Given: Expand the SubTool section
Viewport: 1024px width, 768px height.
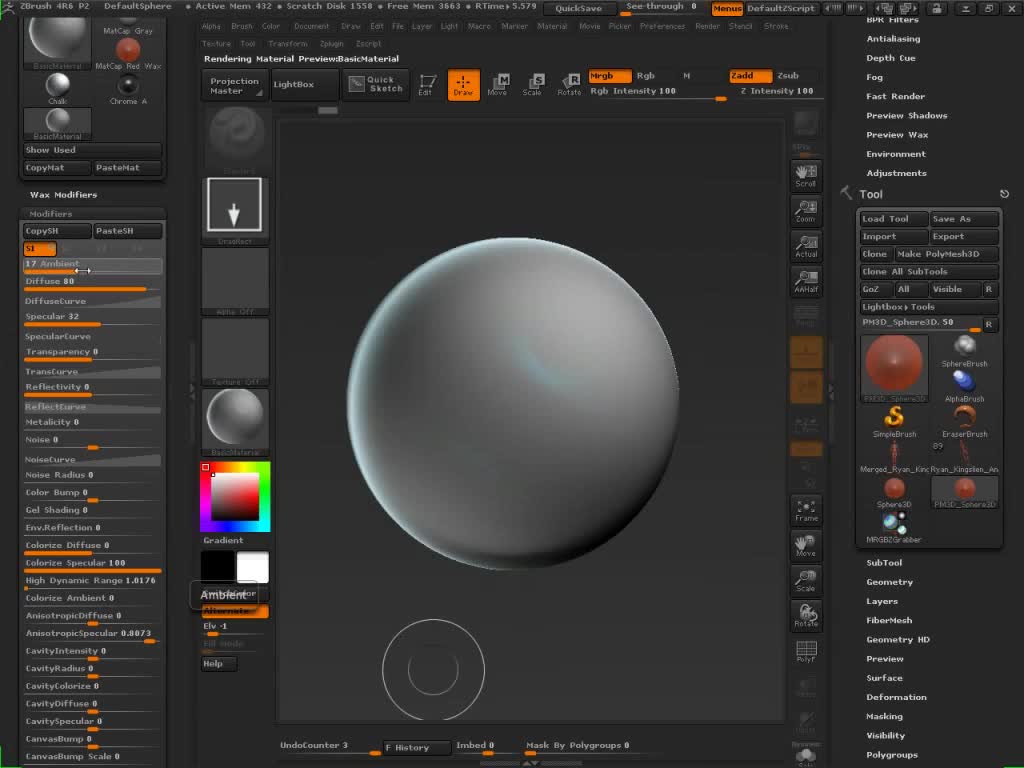Looking at the screenshot, I should point(884,563).
